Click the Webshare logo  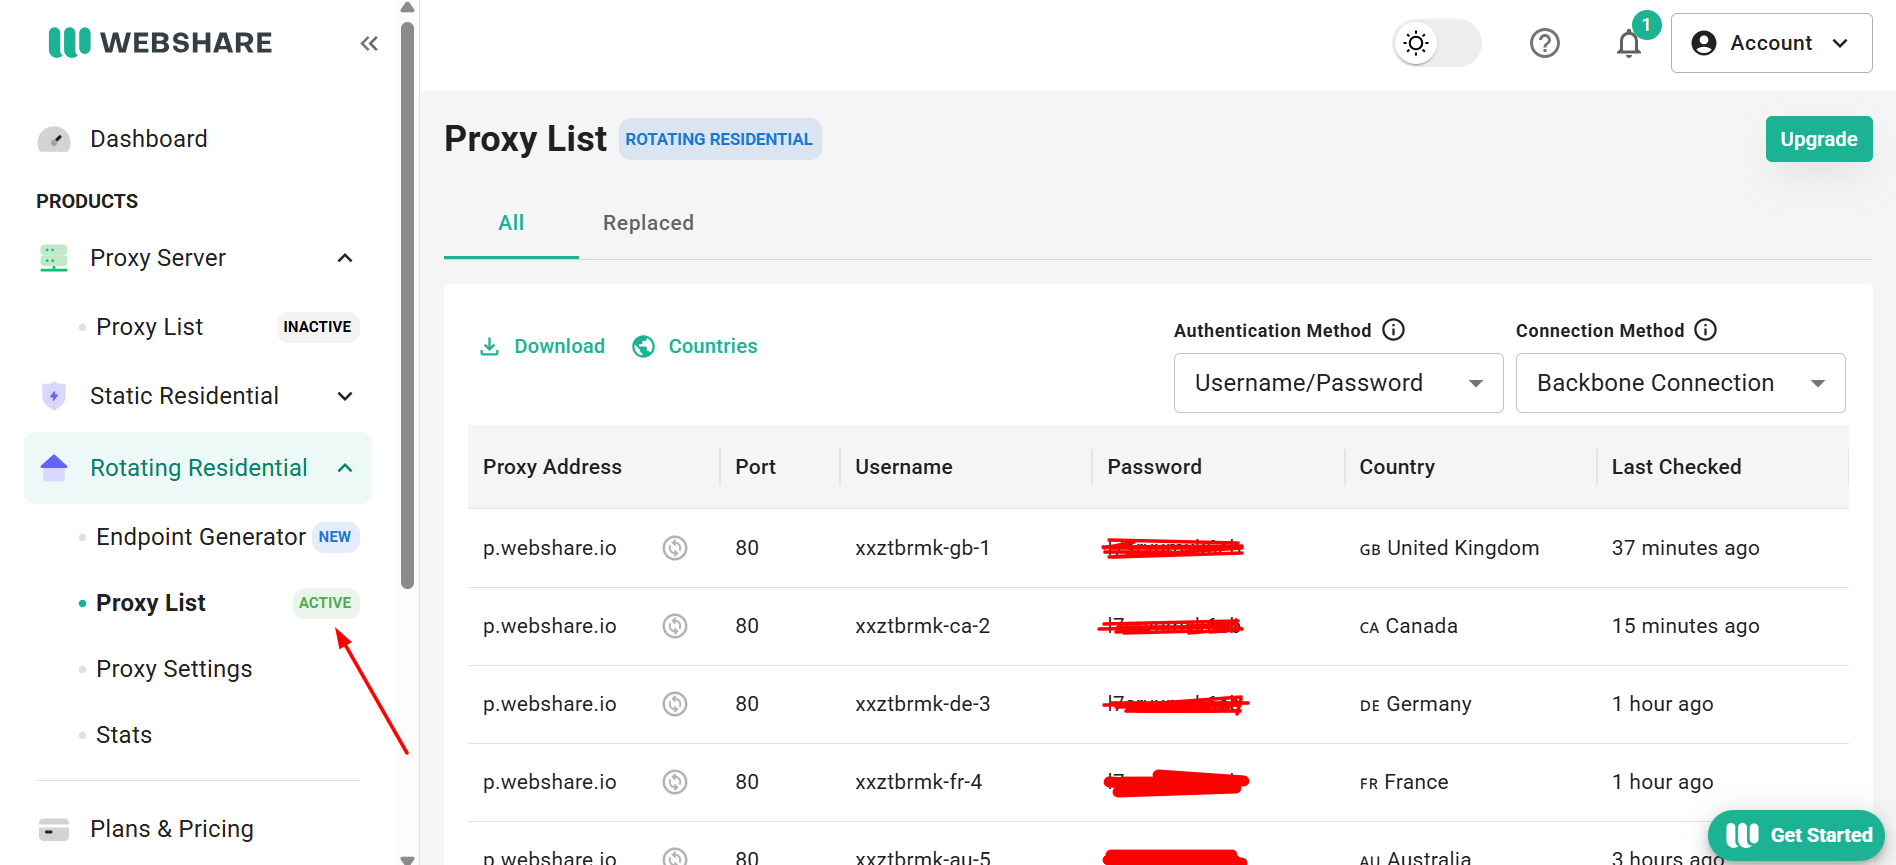coord(160,42)
